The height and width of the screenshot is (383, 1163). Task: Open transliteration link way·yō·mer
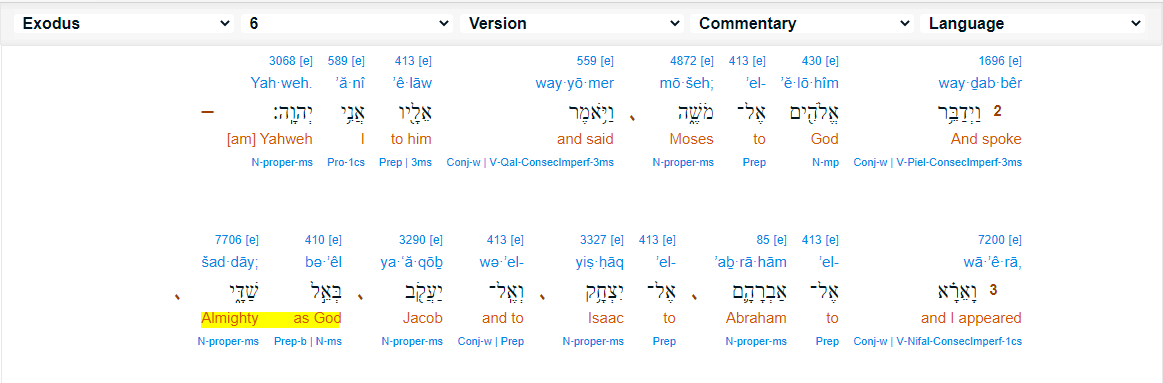pos(575,83)
